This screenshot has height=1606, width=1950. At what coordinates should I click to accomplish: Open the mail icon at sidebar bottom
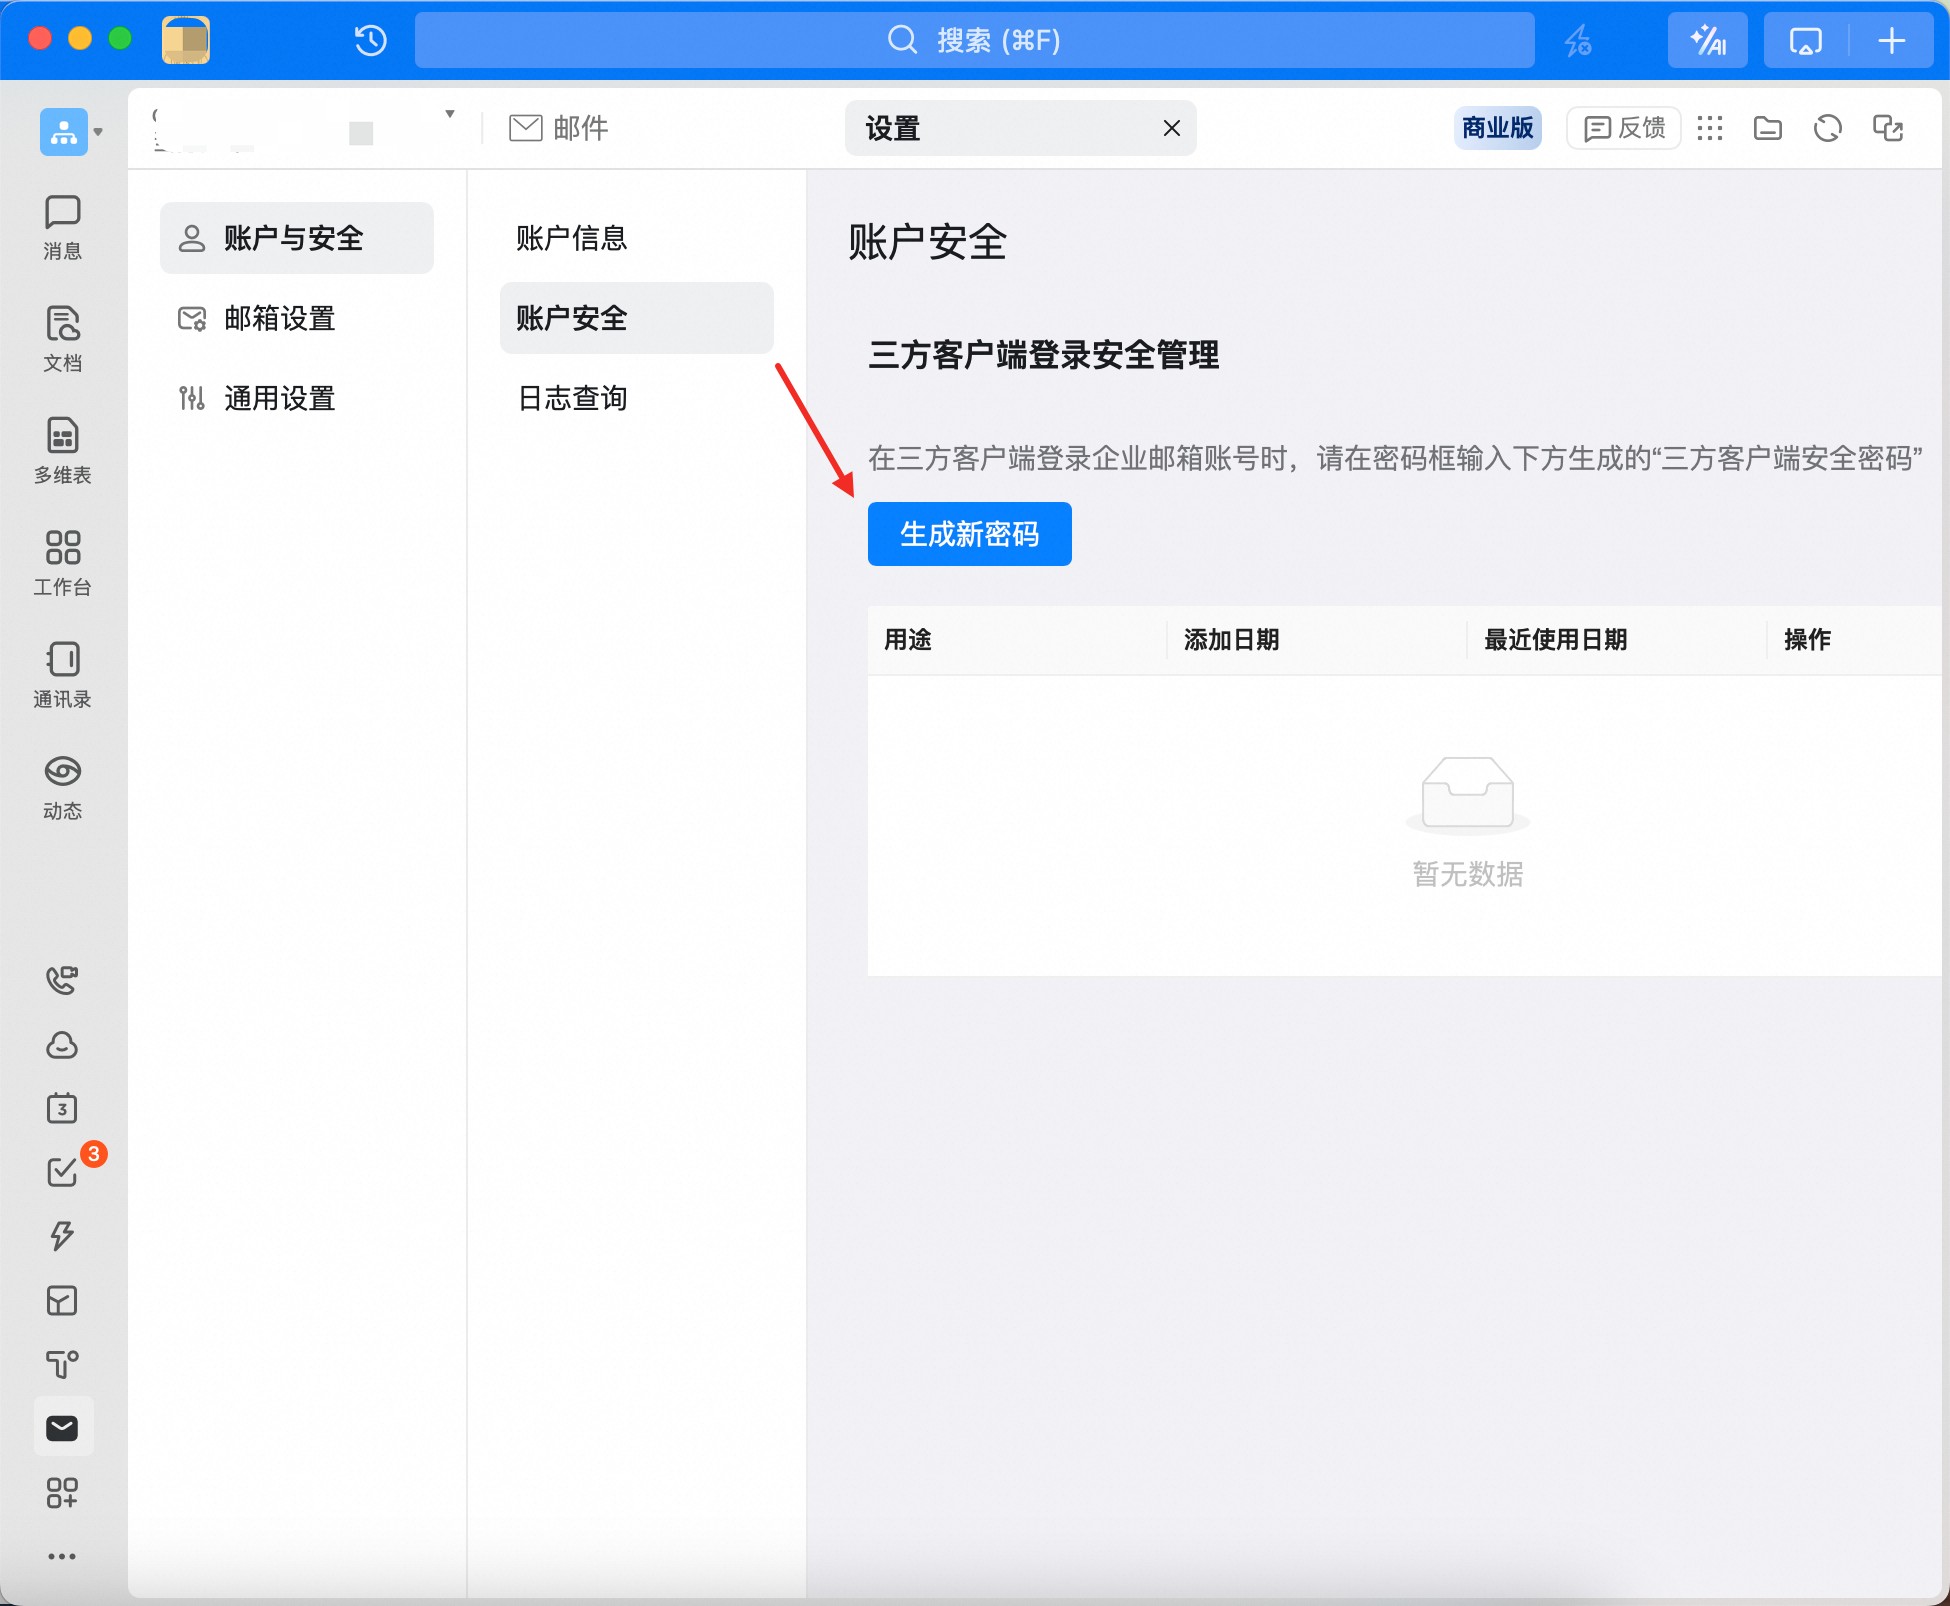pyautogui.click(x=63, y=1427)
